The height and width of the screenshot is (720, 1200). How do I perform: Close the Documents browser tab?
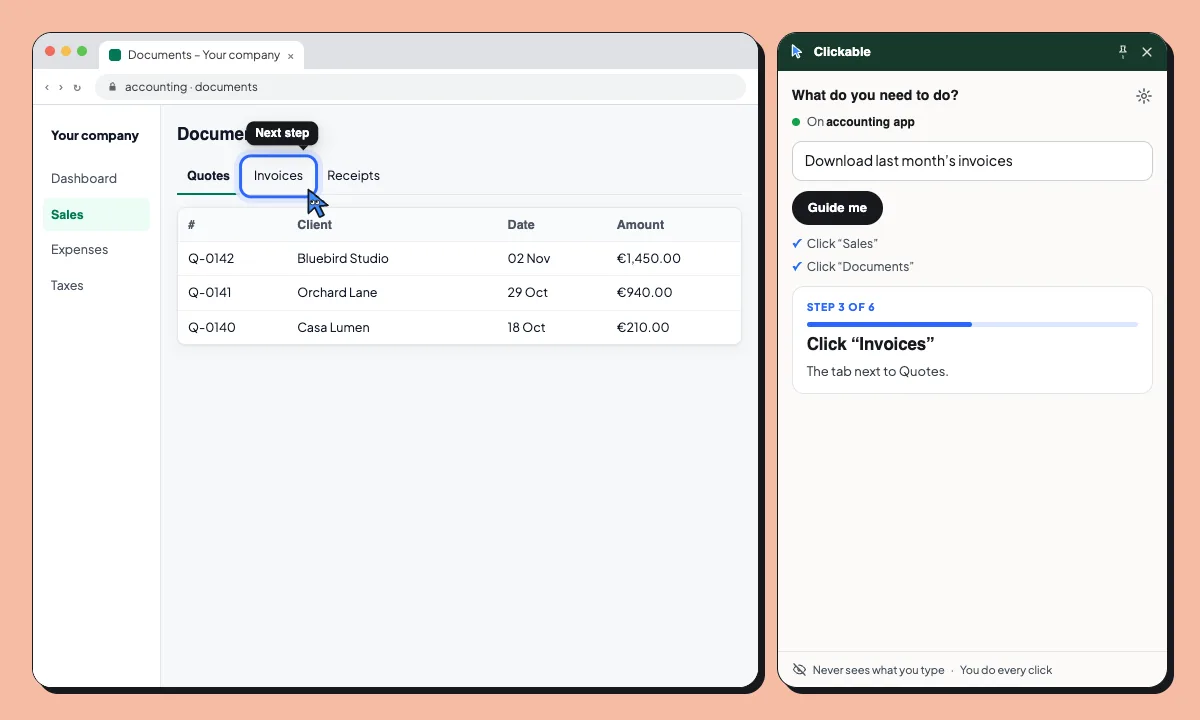pos(291,56)
